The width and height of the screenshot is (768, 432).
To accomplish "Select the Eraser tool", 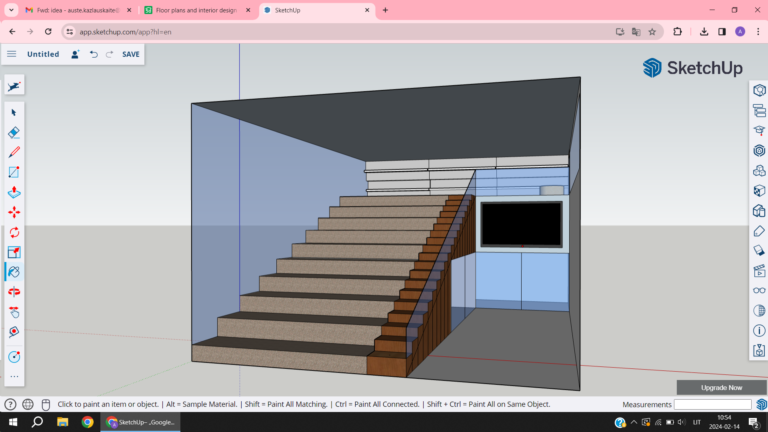I will coord(14,132).
